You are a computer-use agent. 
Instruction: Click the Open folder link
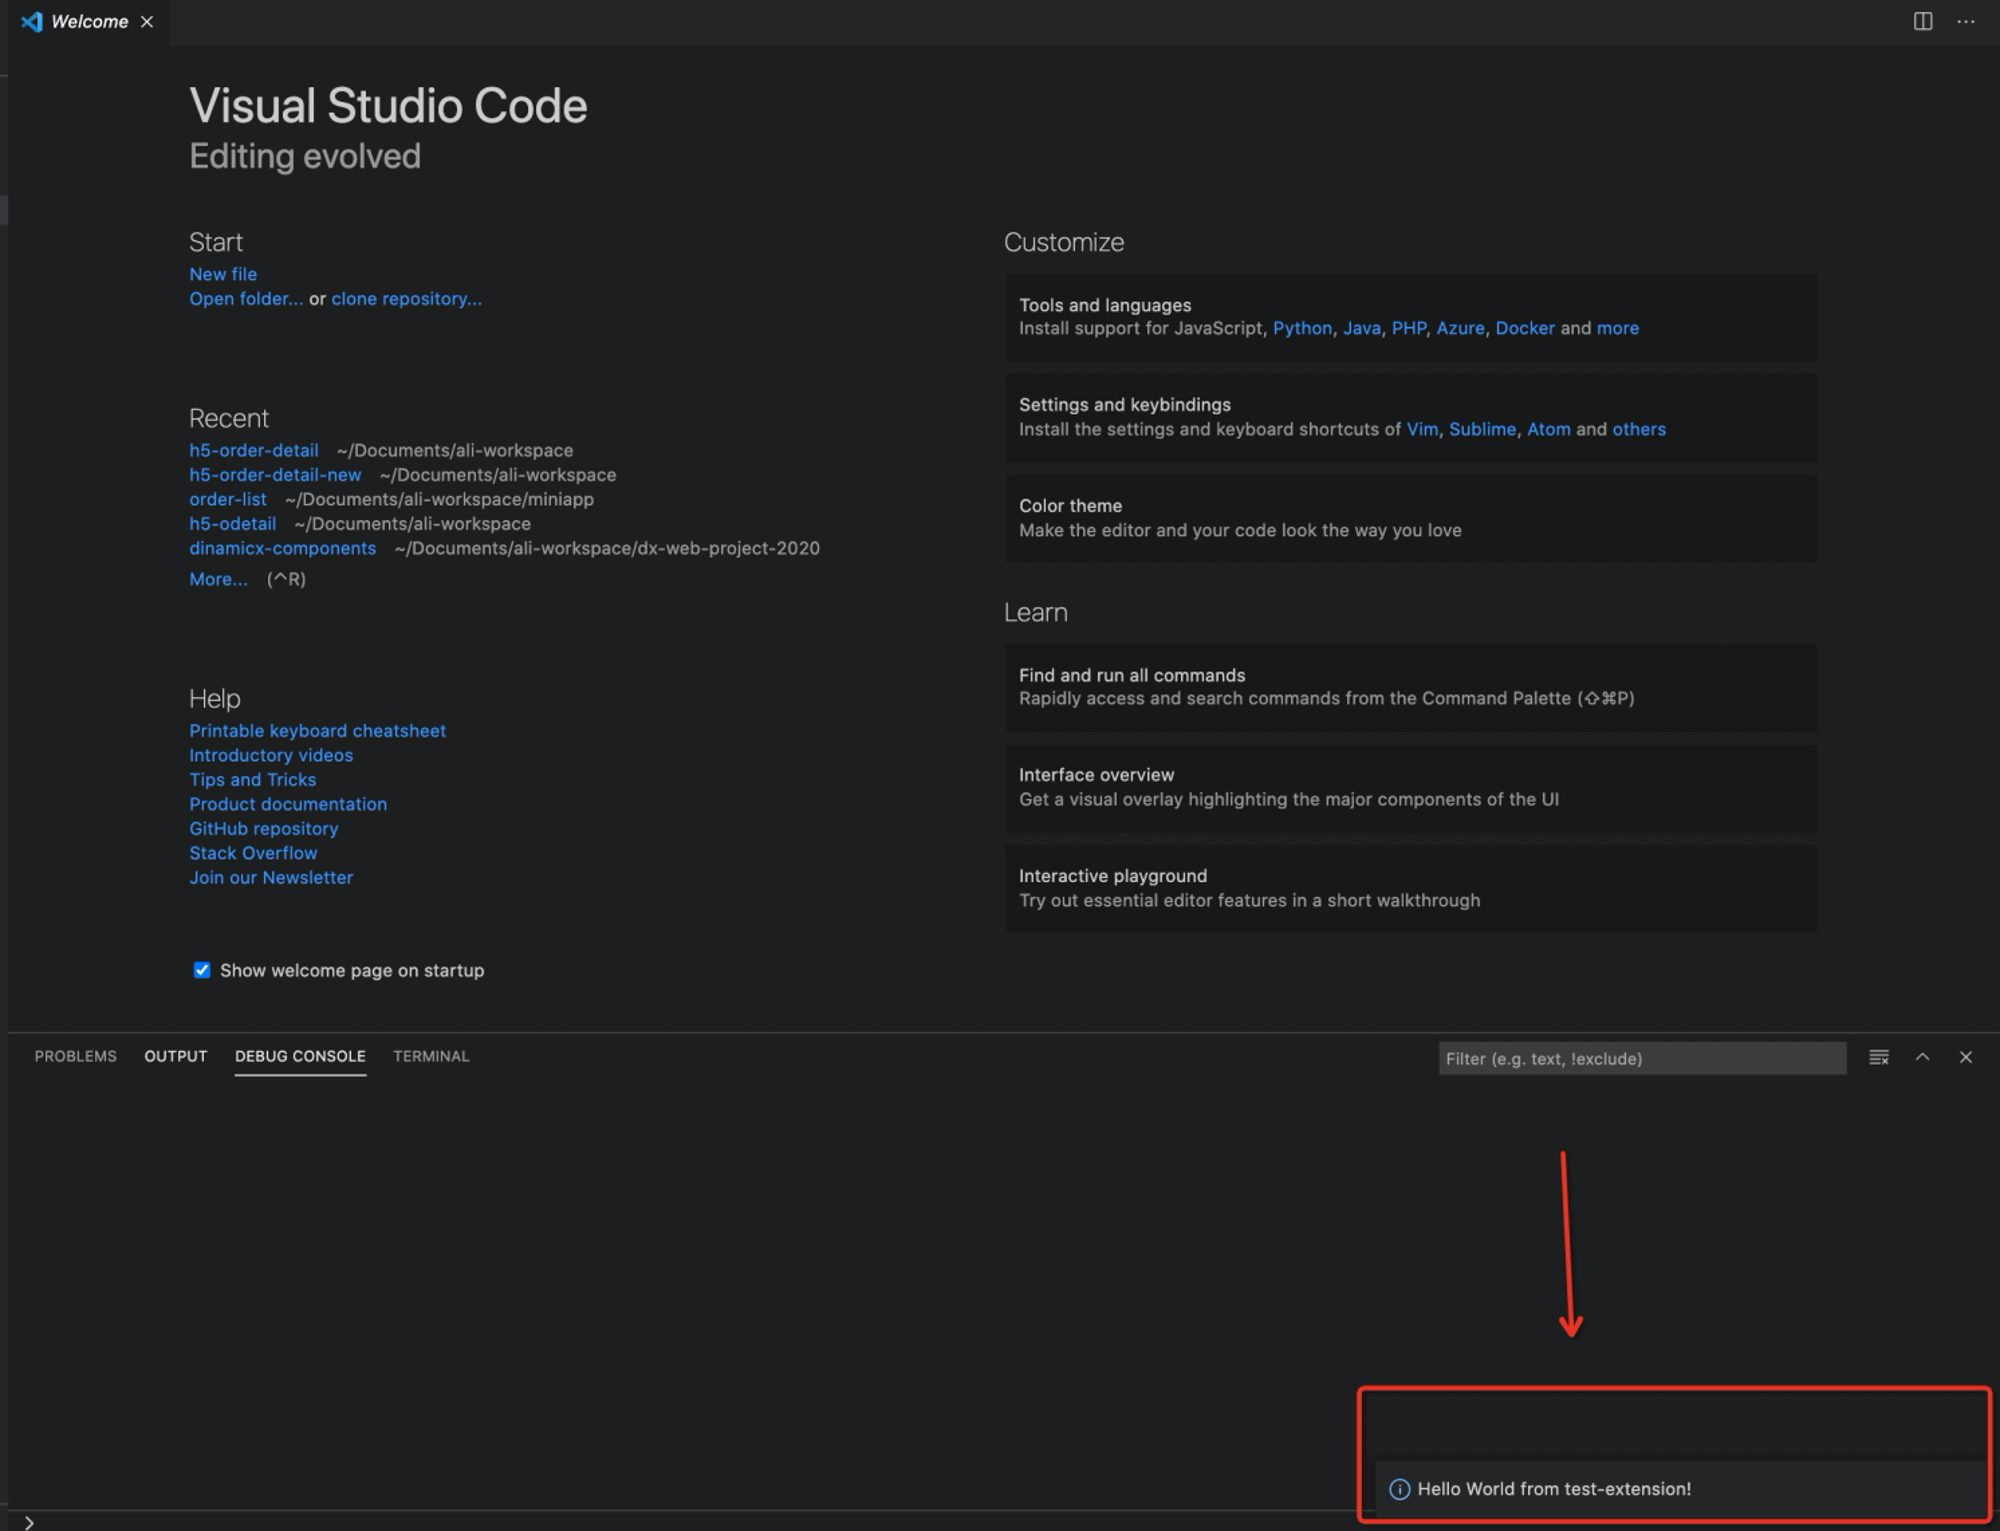click(246, 299)
